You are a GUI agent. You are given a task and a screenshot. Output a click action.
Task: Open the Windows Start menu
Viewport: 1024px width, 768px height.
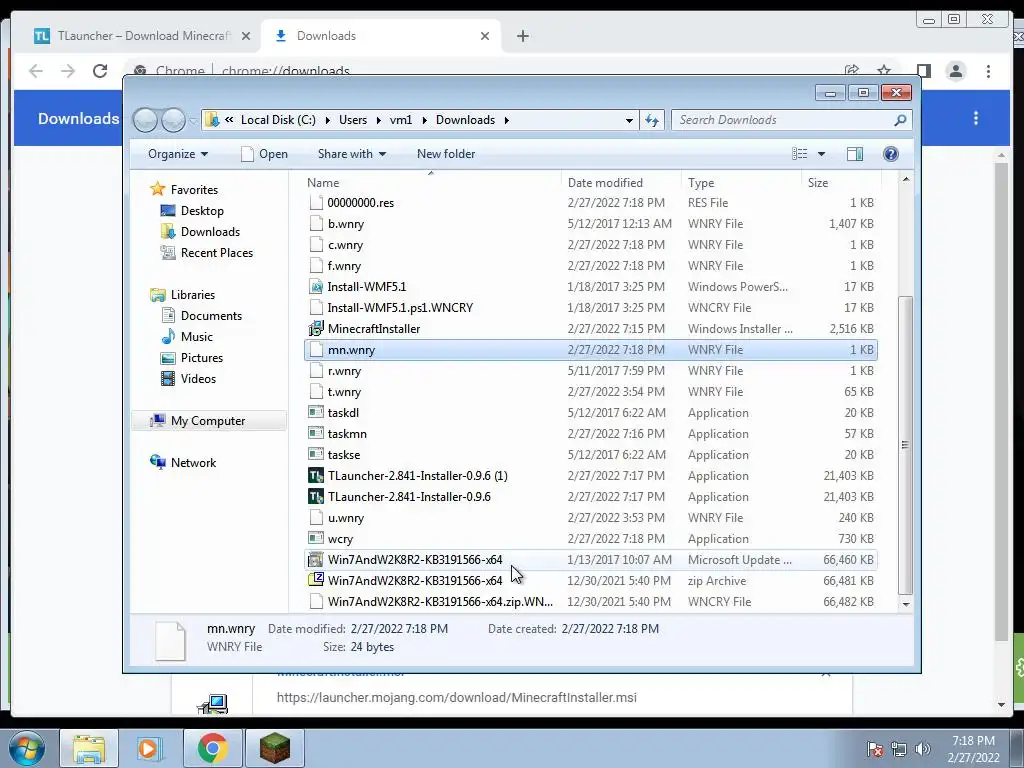27,748
